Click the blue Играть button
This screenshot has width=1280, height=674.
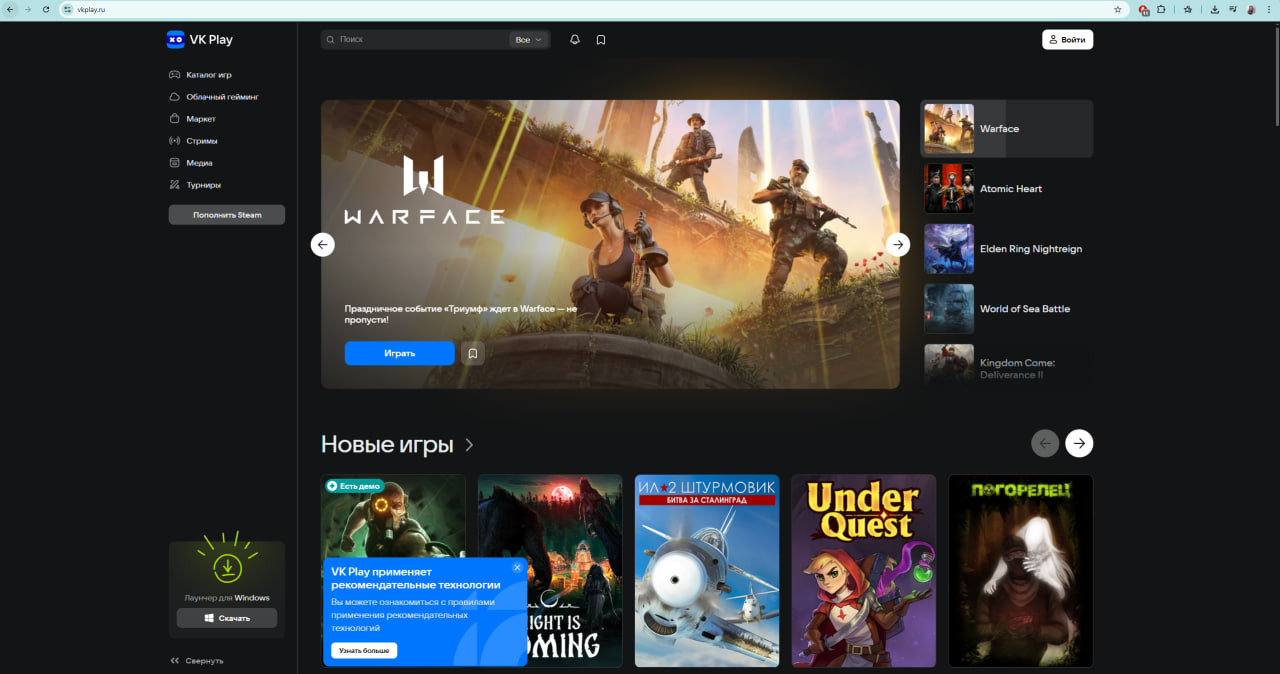(399, 353)
